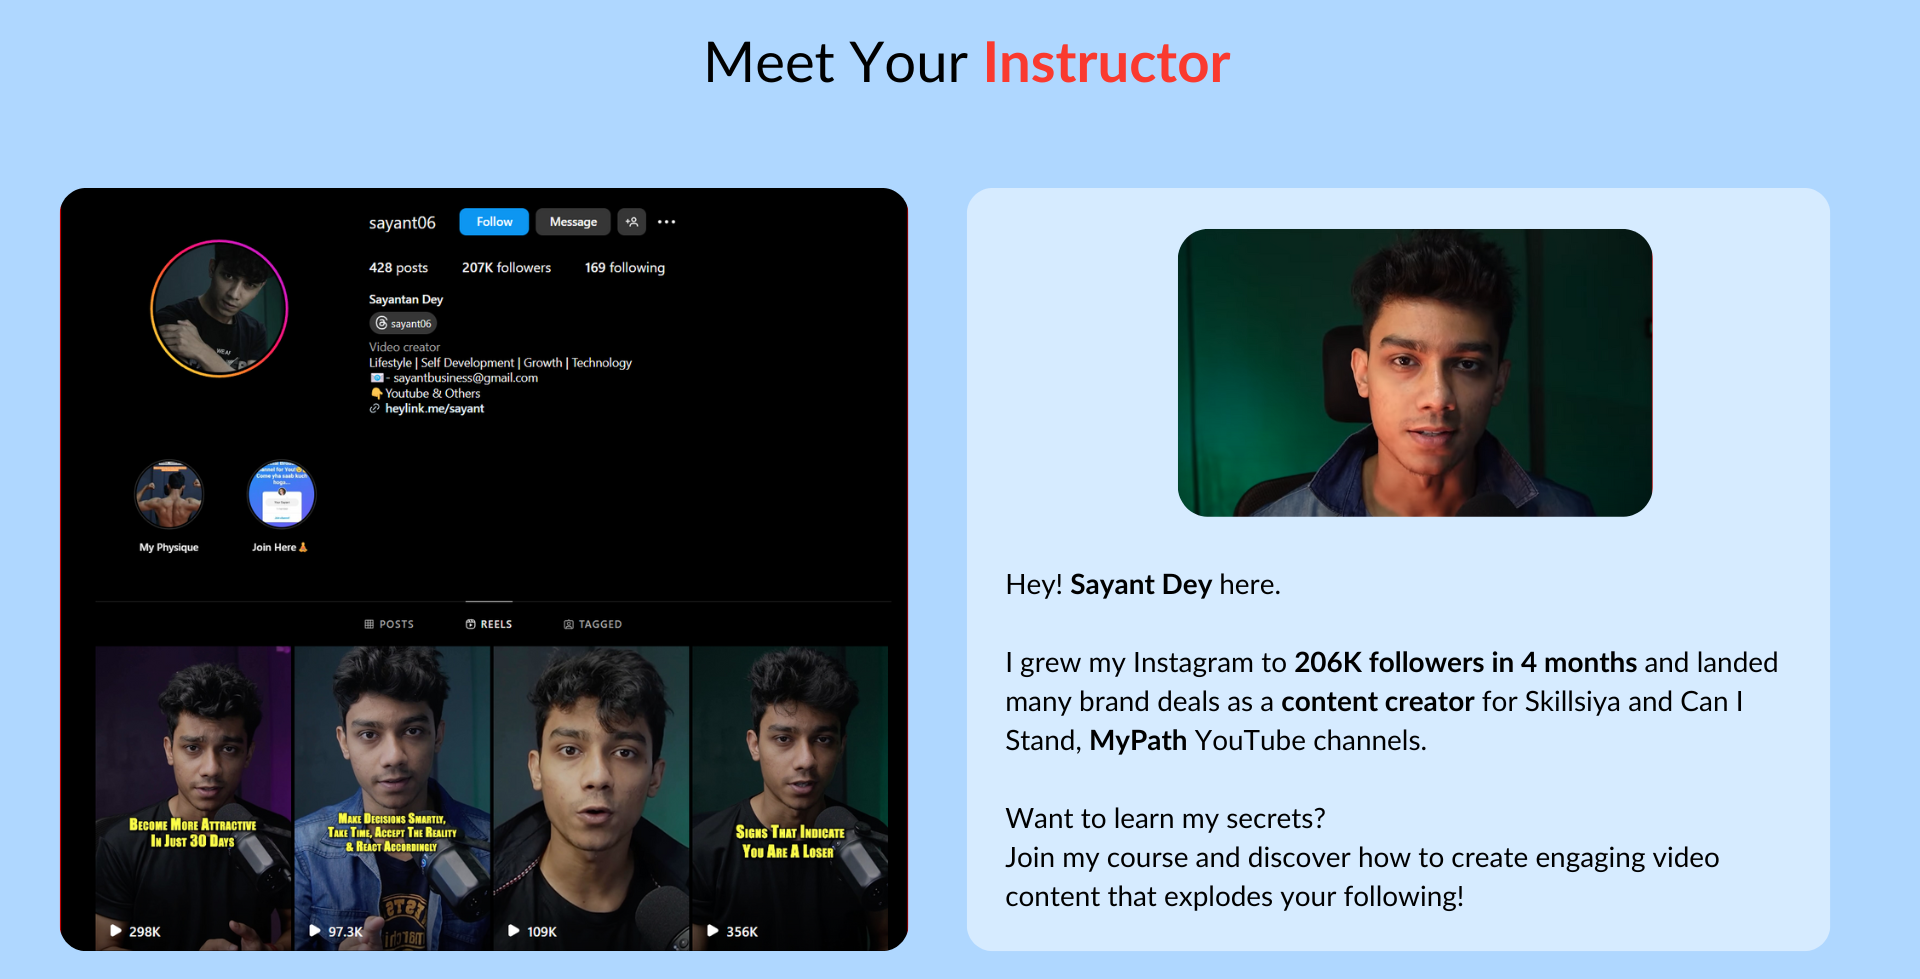Click the blue Follow button
Screen dimensions: 1920x979
(494, 222)
